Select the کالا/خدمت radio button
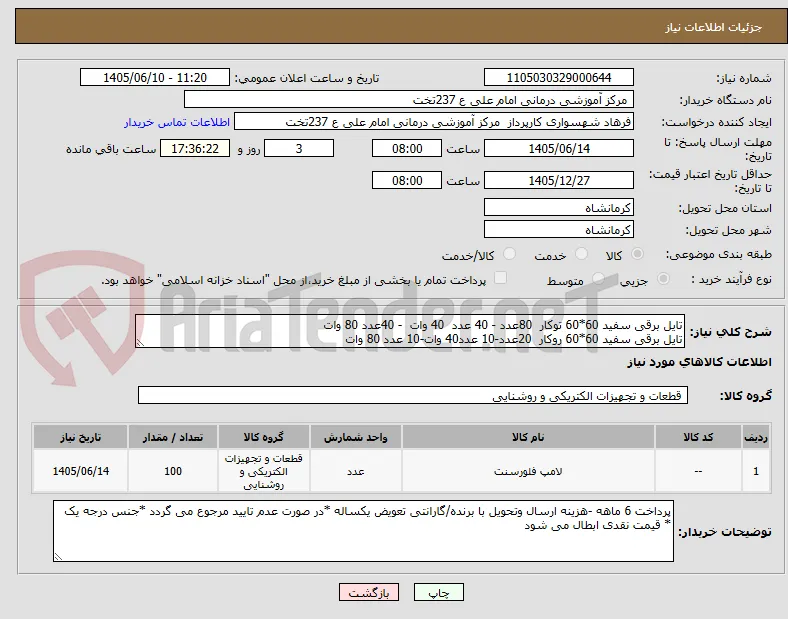788x619 pixels. point(510,254)
